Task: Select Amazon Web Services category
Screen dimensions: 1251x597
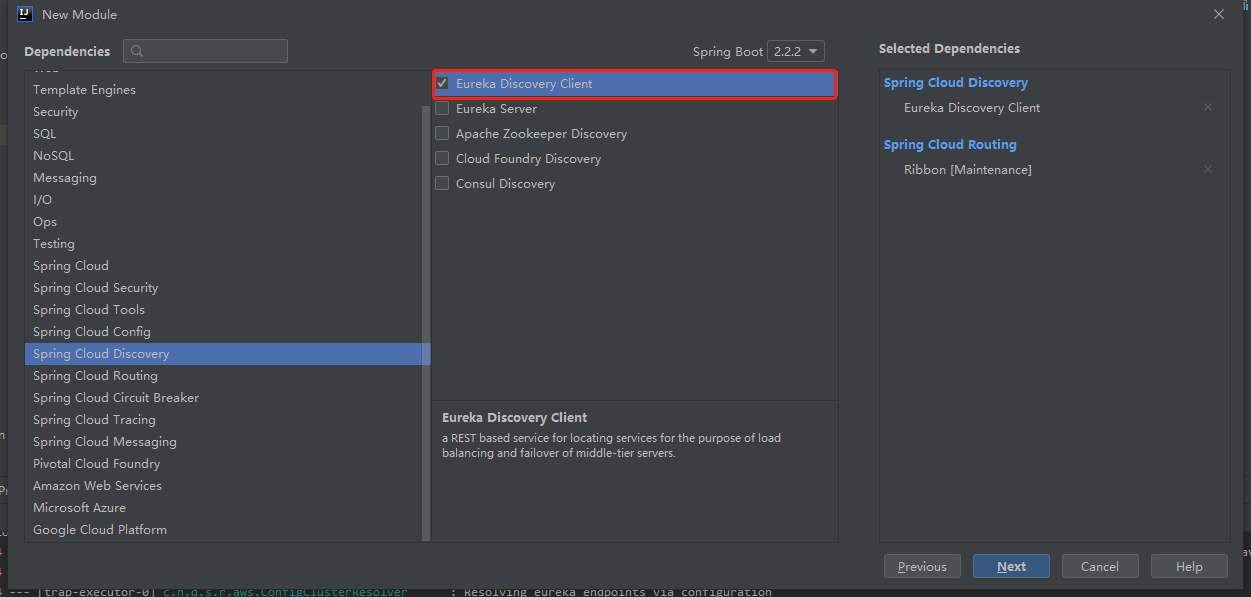Action: (226, 486)
